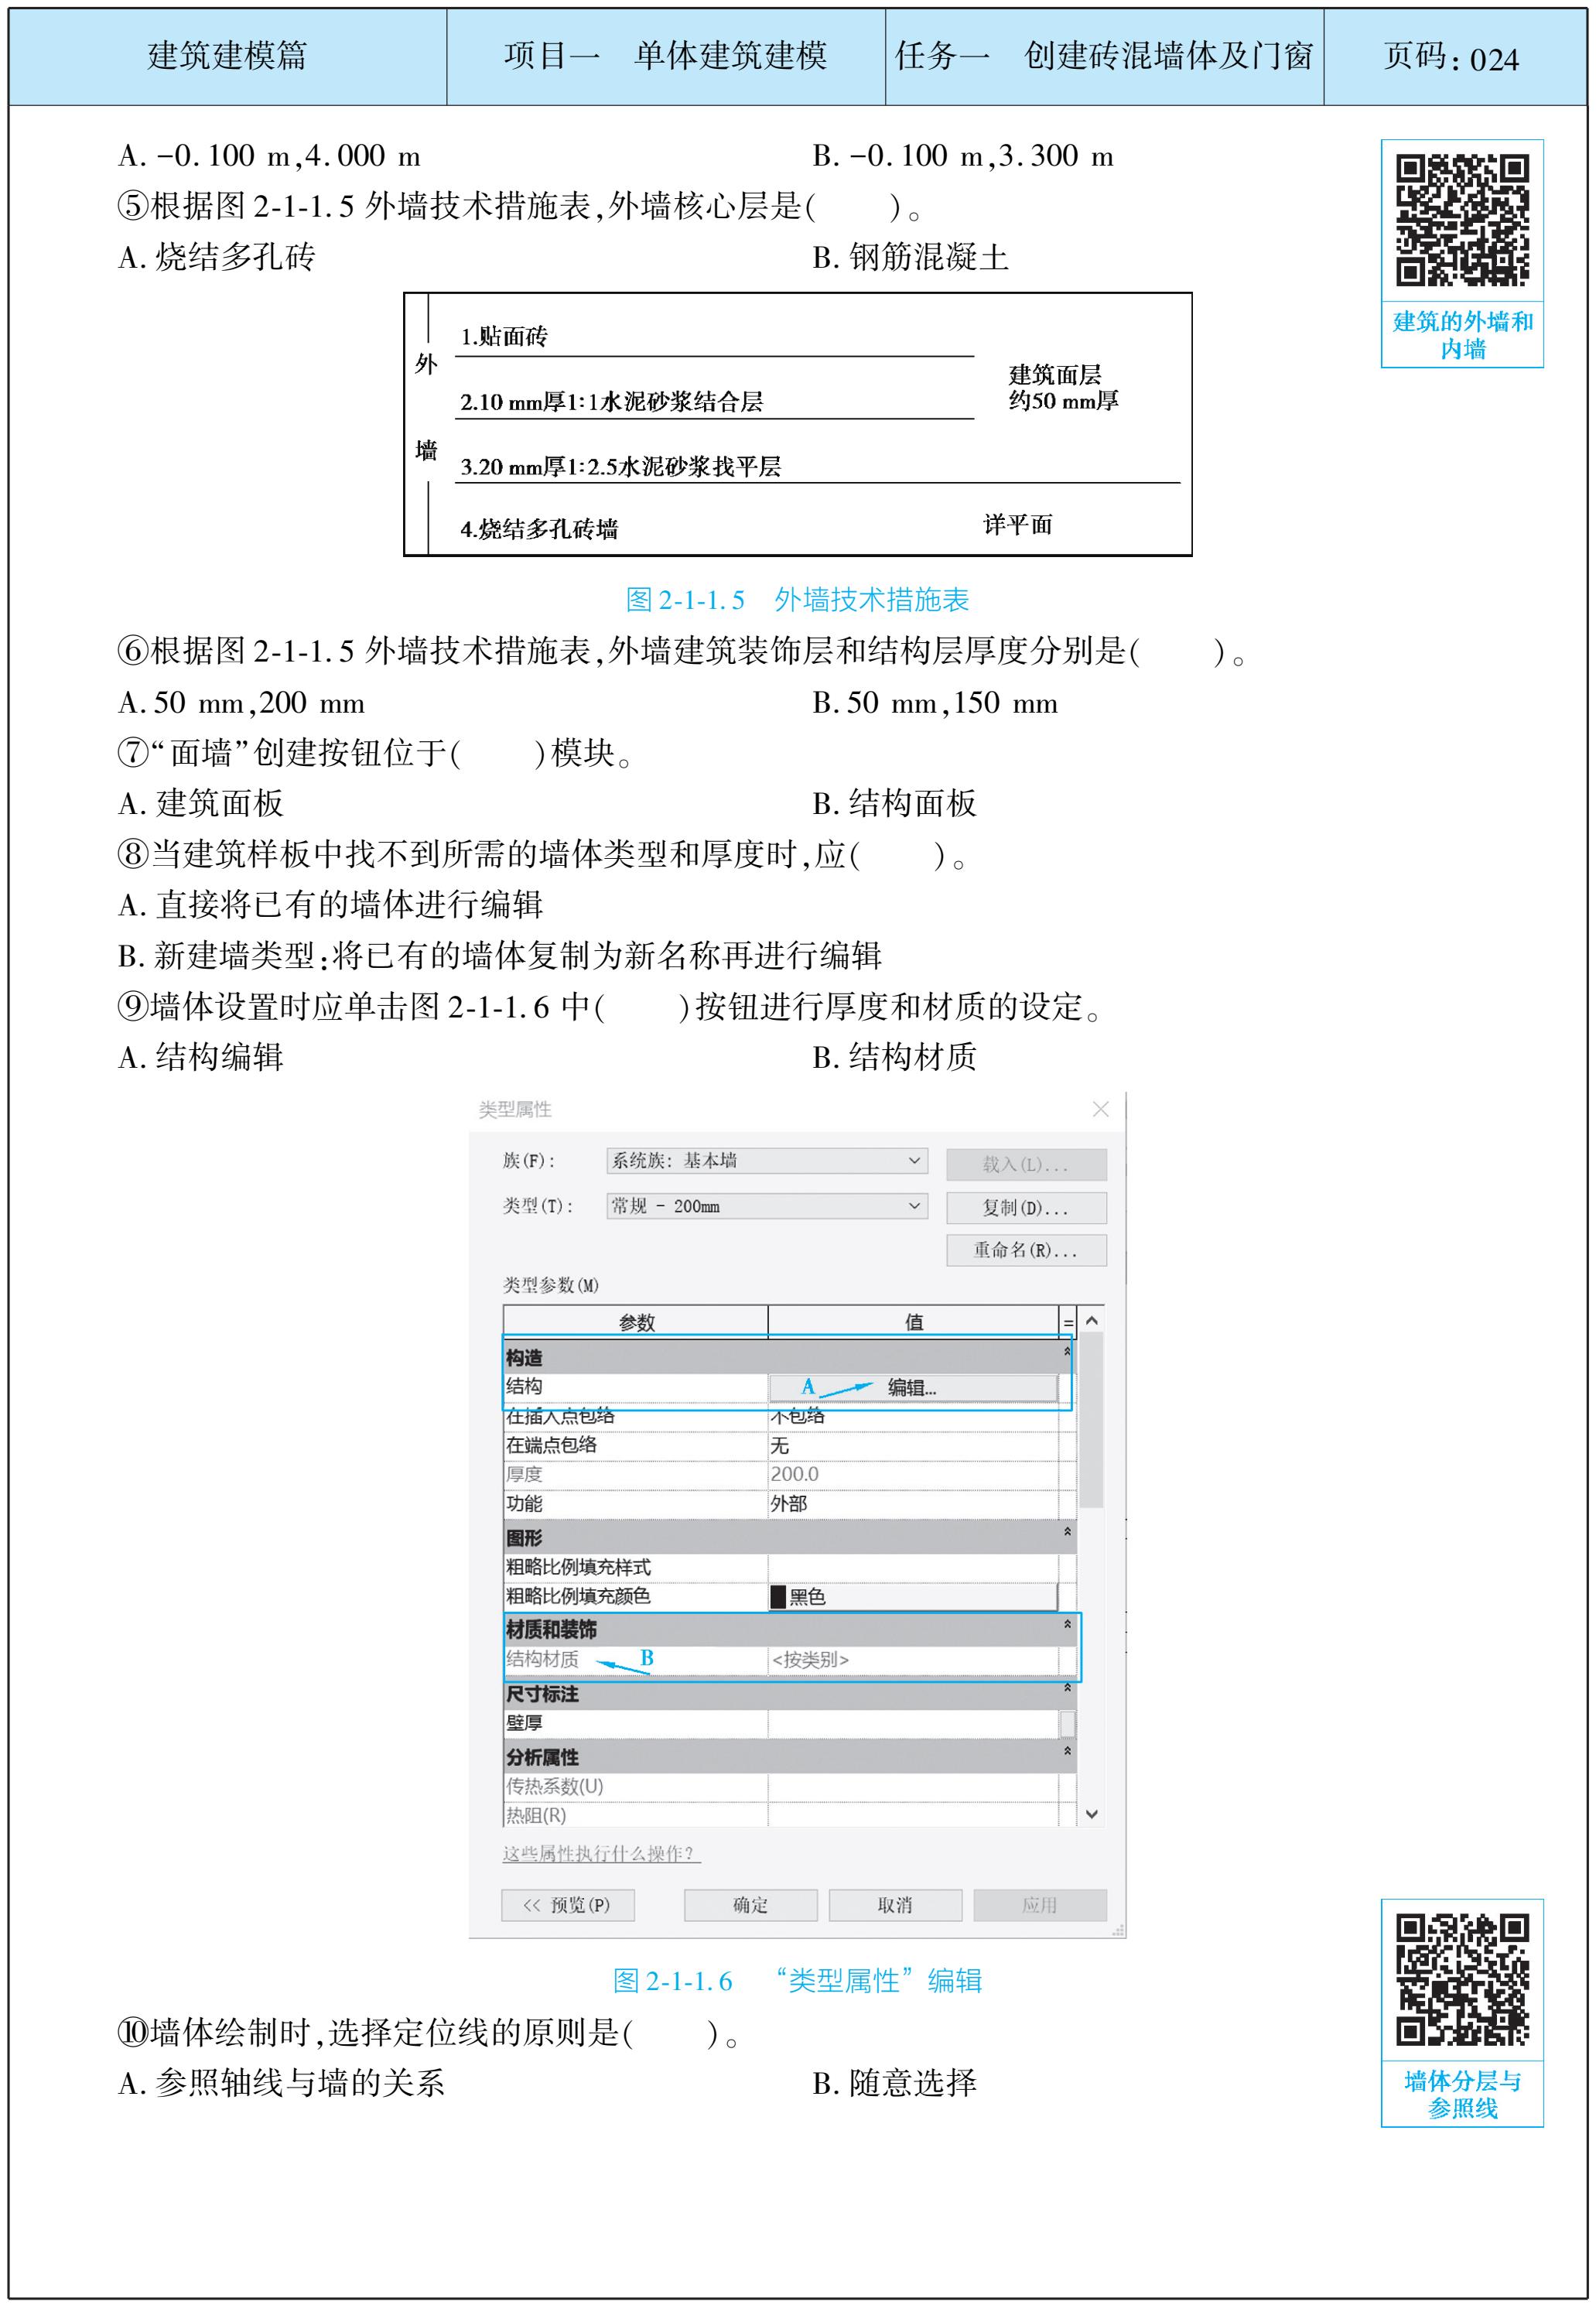This screenshot has height=2305, width=1596.
Task: Click the black 粗略比例填充颜色 swatch
Action: pos(778,1597)
